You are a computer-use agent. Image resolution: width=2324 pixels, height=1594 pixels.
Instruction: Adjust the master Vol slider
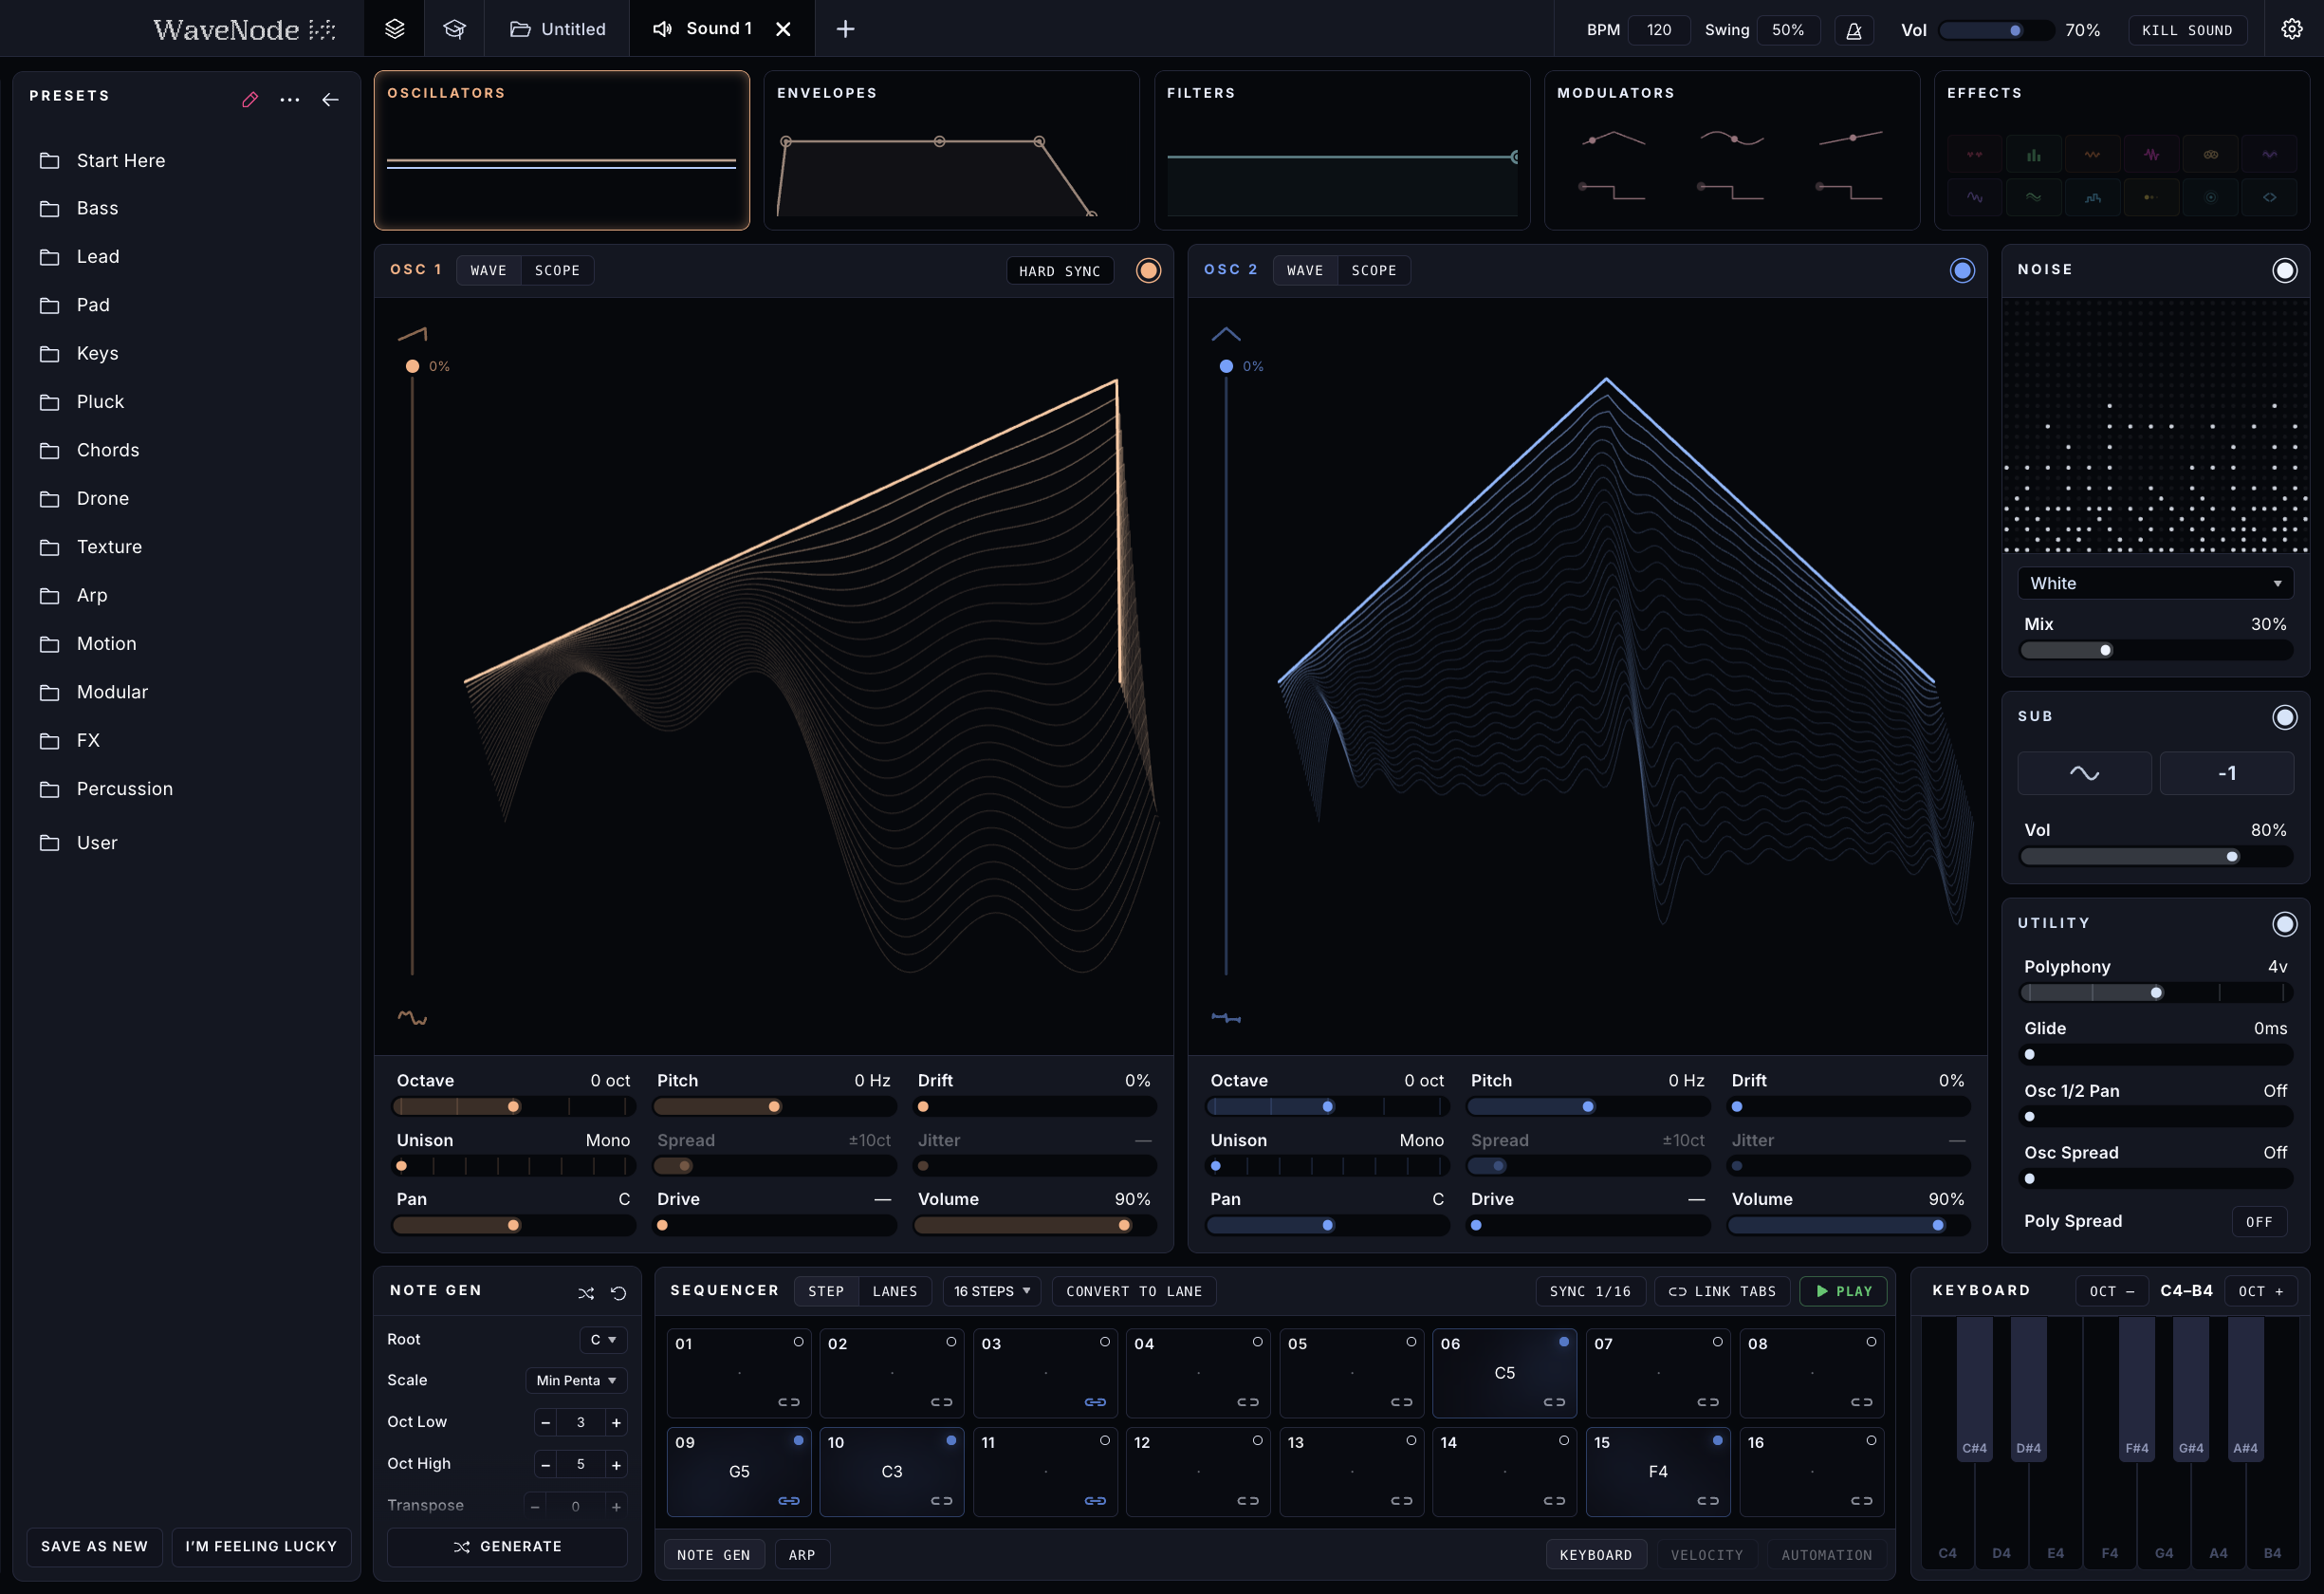click(x=1995, y=30)
